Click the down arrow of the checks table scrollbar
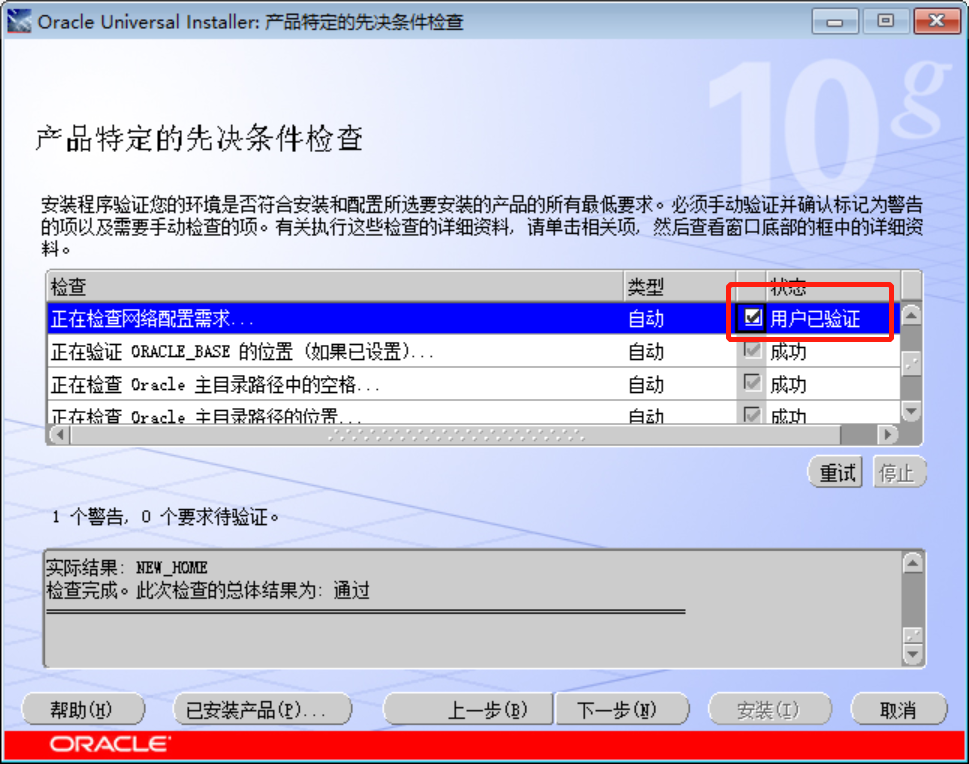The image size is (969, 764). (x=911, y=410)
